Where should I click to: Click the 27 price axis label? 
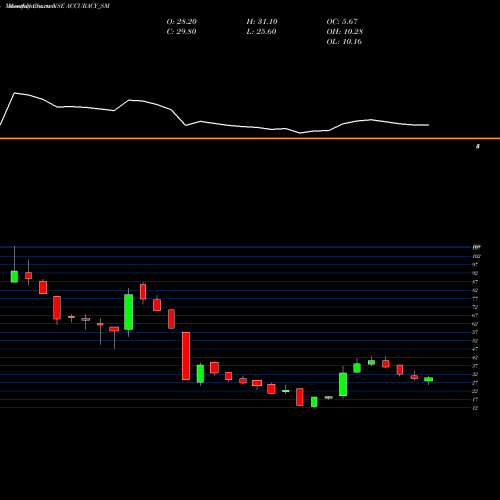[475, 383]
